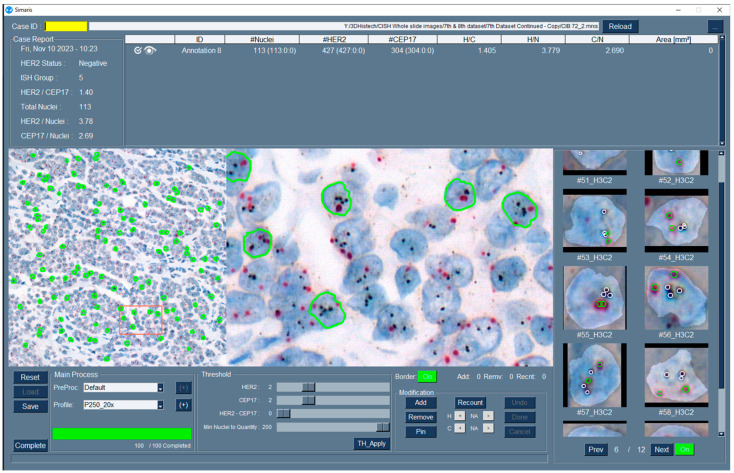
Task: Click the ellipsis browse button beside Reload
Action: click(x=714, y=27)
